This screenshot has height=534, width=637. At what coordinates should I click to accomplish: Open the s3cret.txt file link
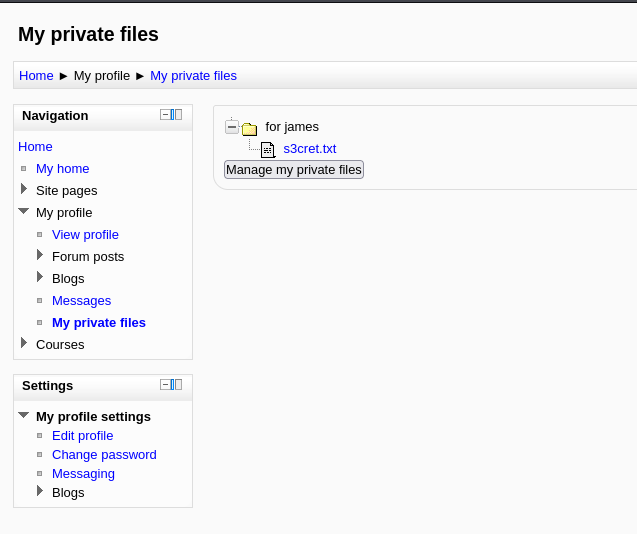coord(309,149)
